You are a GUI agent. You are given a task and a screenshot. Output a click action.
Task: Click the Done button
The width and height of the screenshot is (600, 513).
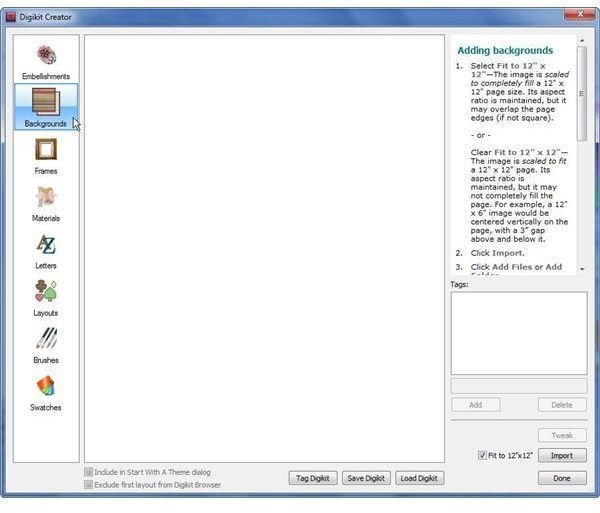[562, 478]
